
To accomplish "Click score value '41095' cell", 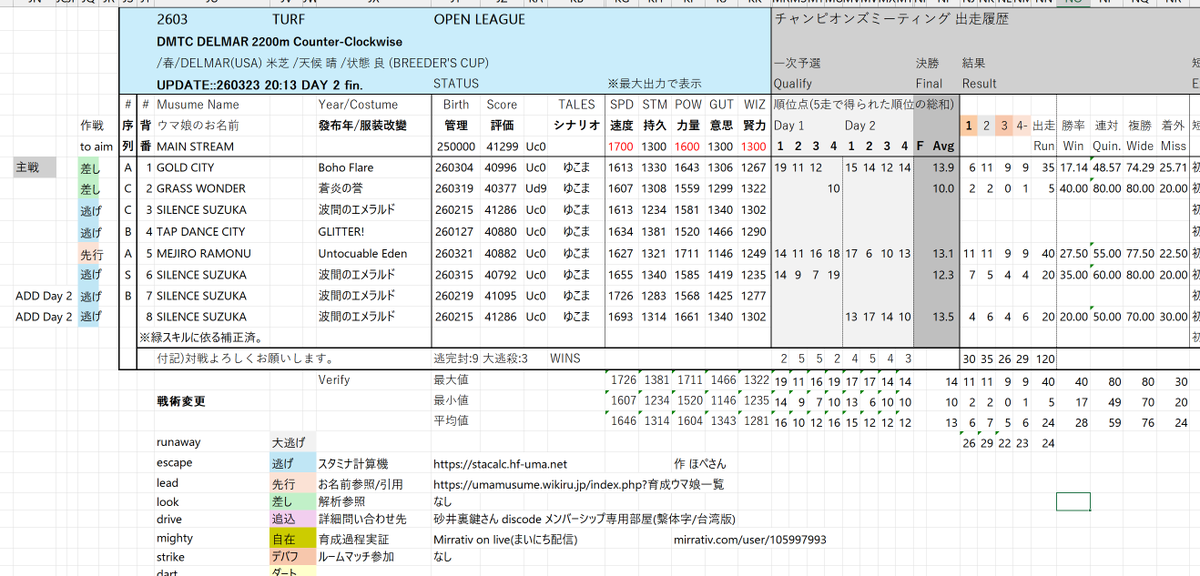I will click(x=502, y=297).
